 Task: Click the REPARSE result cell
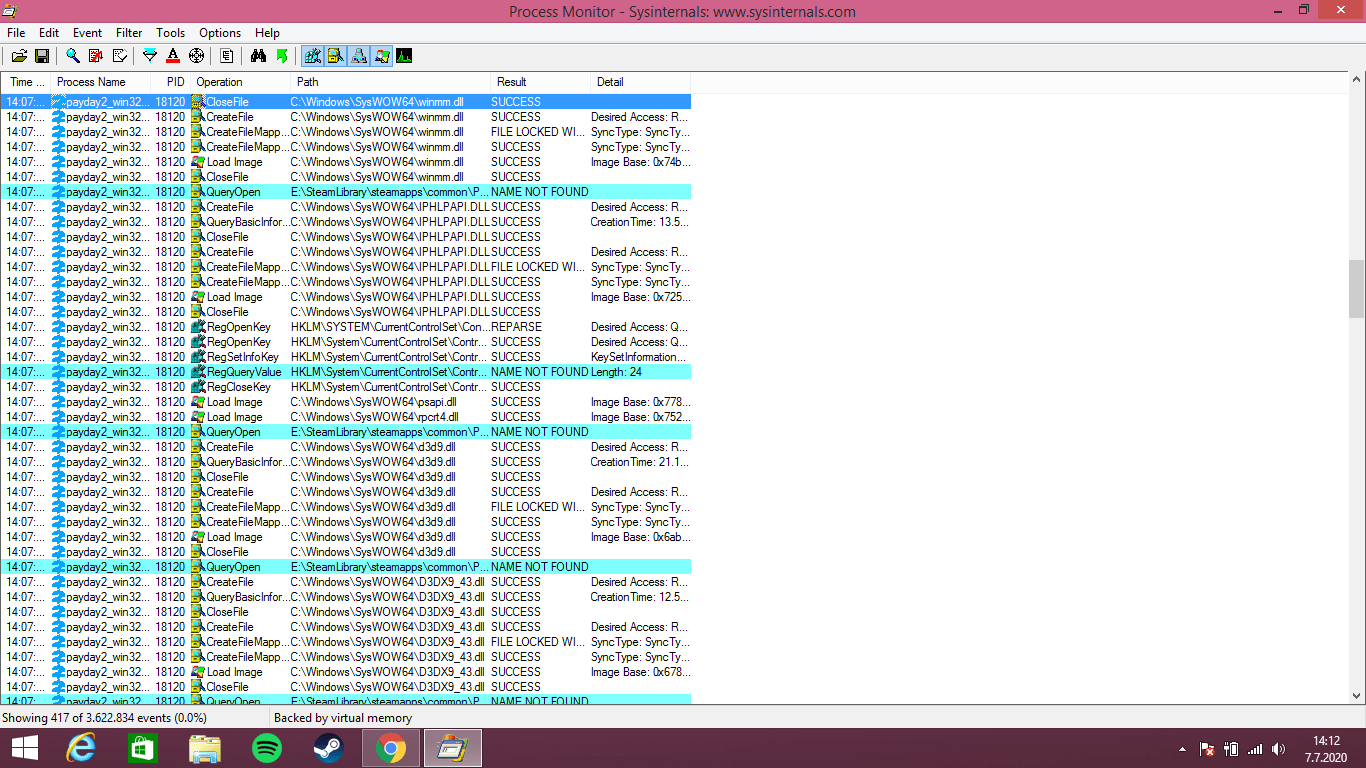(516, 327)
